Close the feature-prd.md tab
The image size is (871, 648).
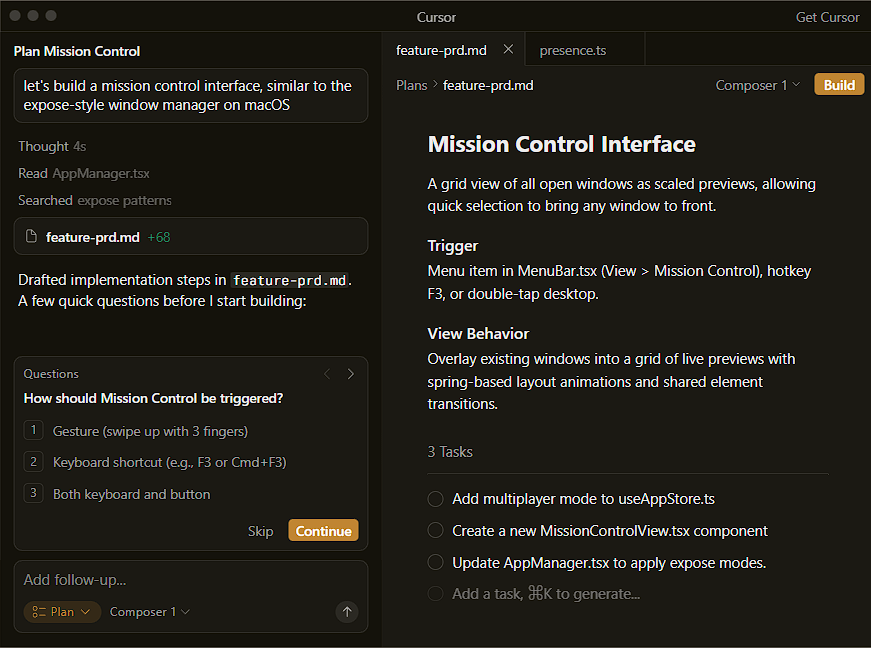(x=508, y=49)
